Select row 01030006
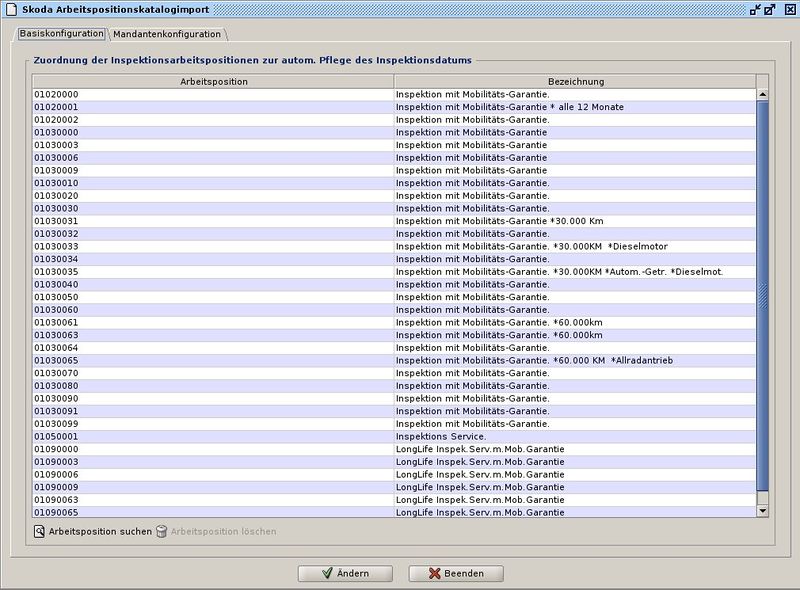Screen dimensions: 800x590 (x=394, y=158)
